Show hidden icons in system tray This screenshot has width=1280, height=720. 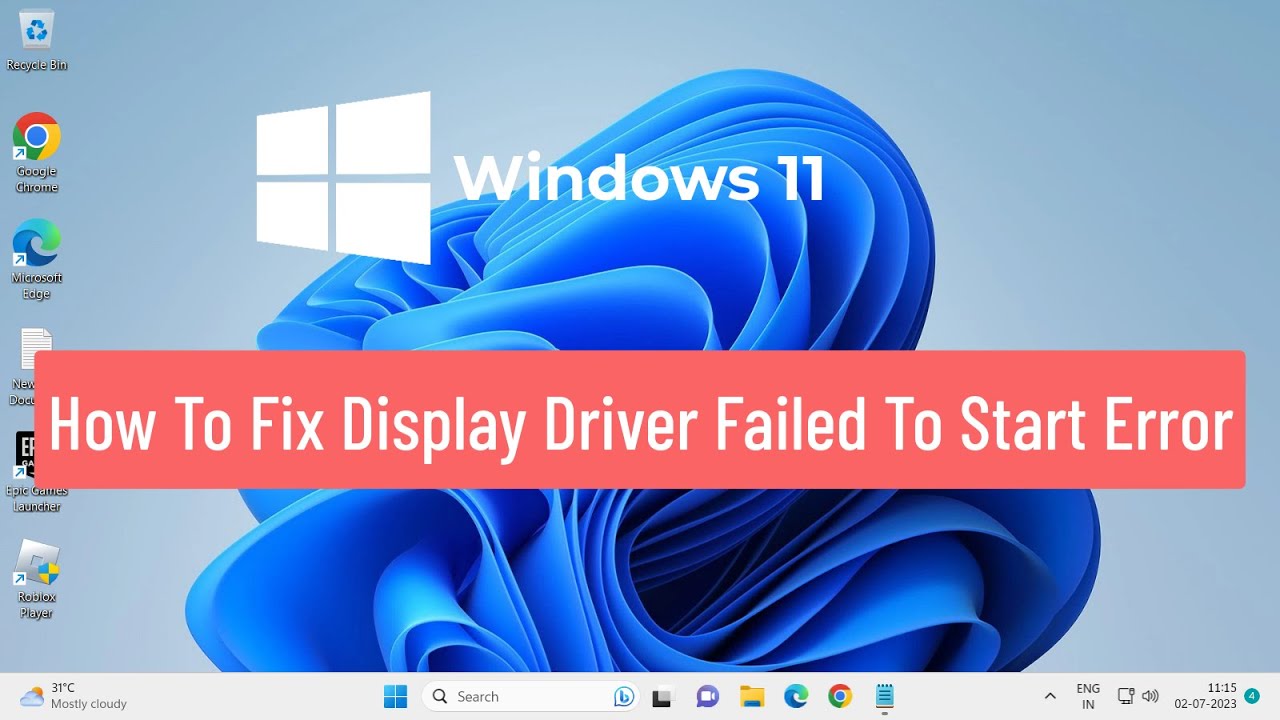point(1050,696)
